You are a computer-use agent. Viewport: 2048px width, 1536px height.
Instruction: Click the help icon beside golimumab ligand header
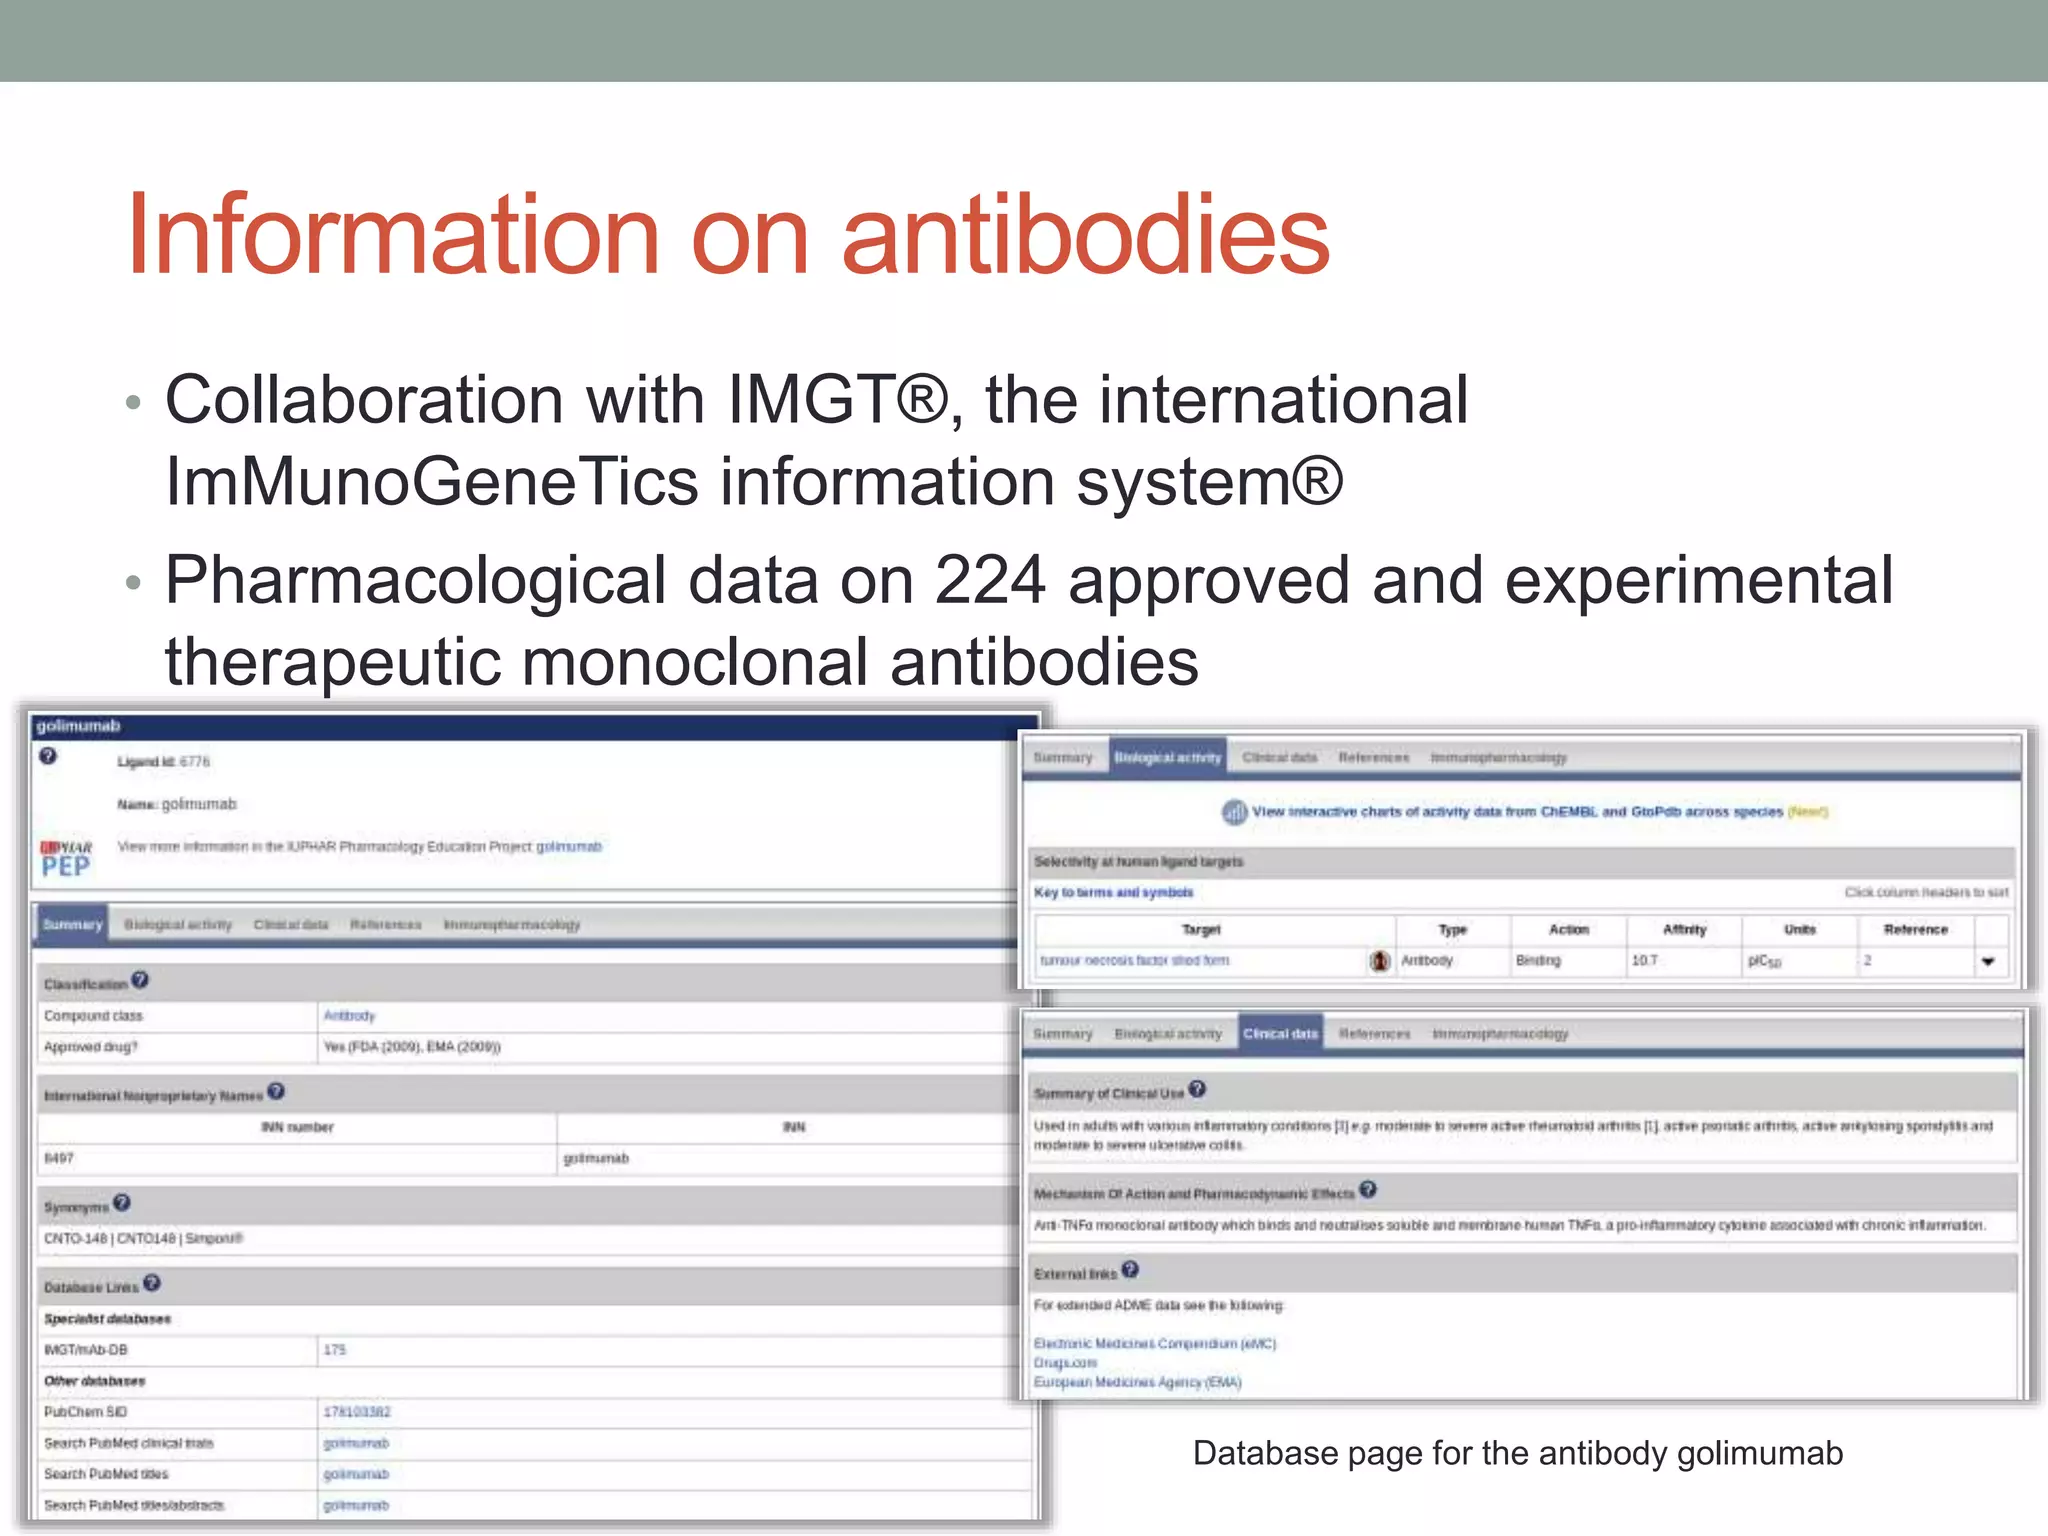pyautogui.click(x=48, y=756)
